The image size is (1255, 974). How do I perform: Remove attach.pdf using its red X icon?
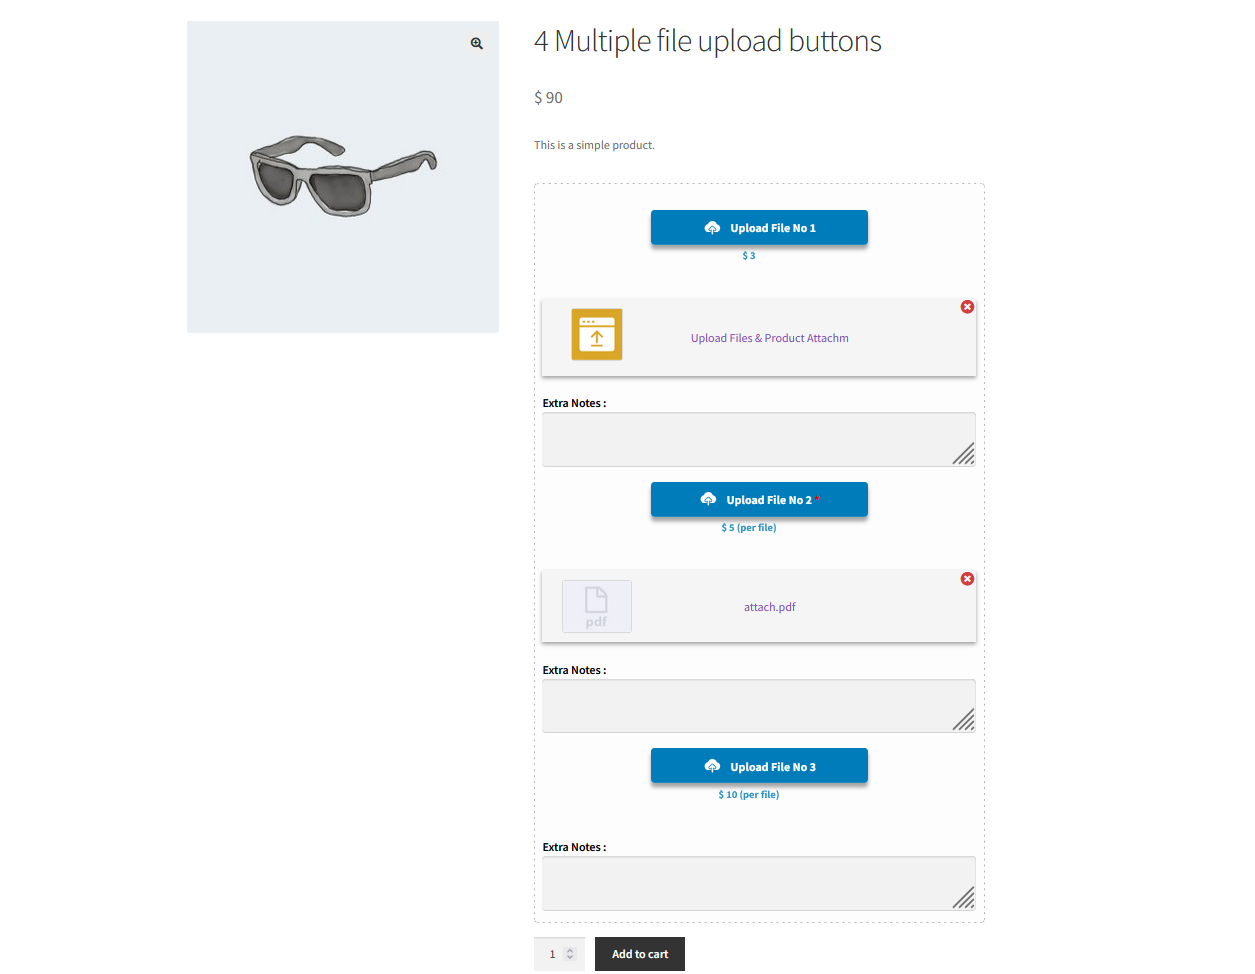(967, 578)
